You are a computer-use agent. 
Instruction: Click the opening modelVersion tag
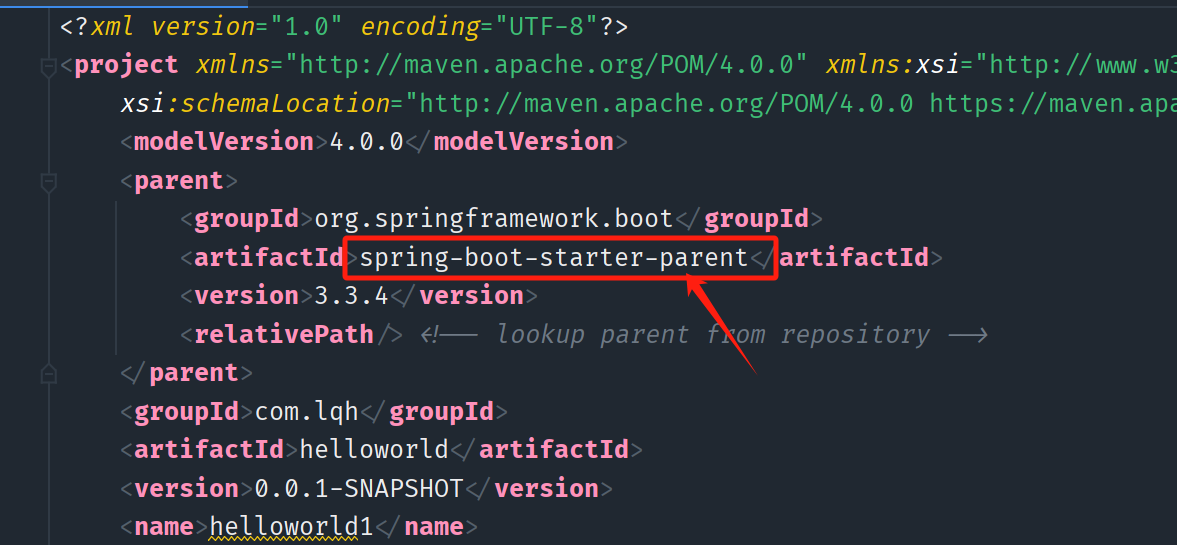(224, 143)
